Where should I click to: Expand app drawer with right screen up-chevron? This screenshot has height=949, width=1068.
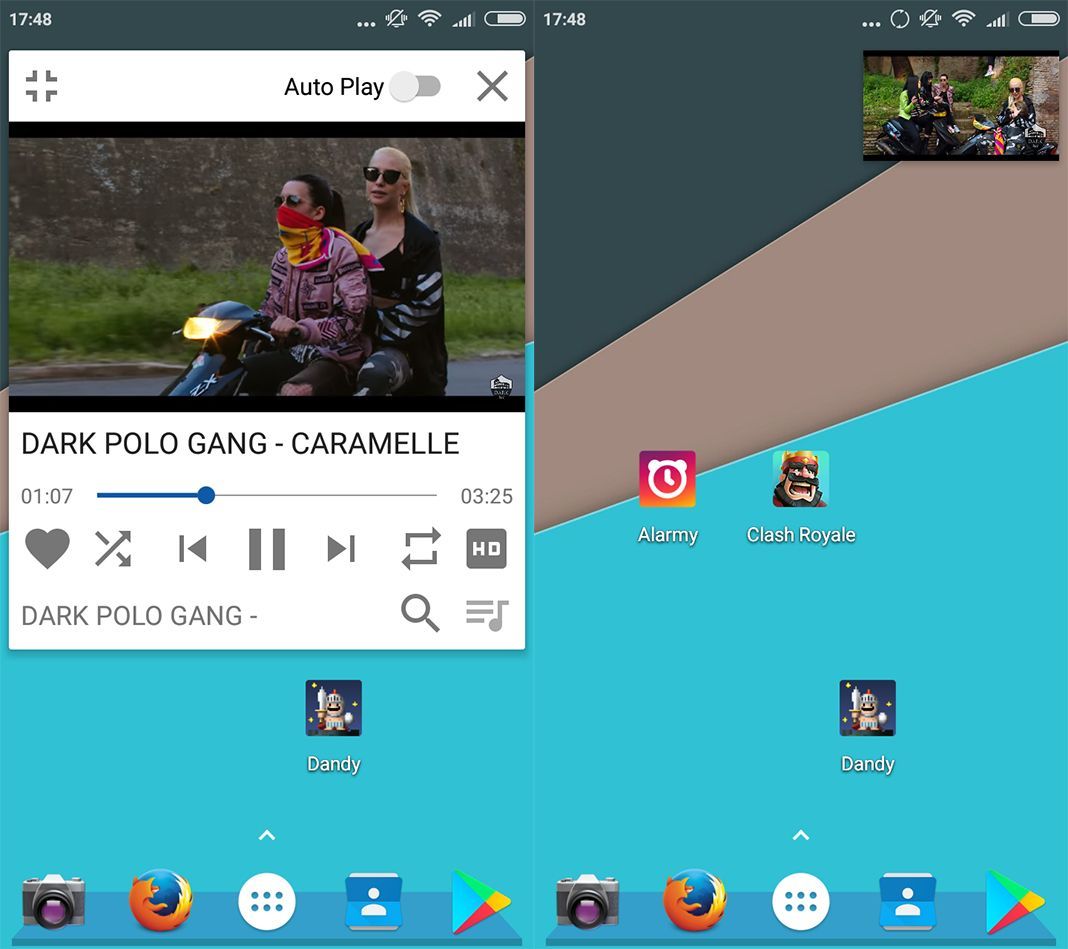click(800, 835)
